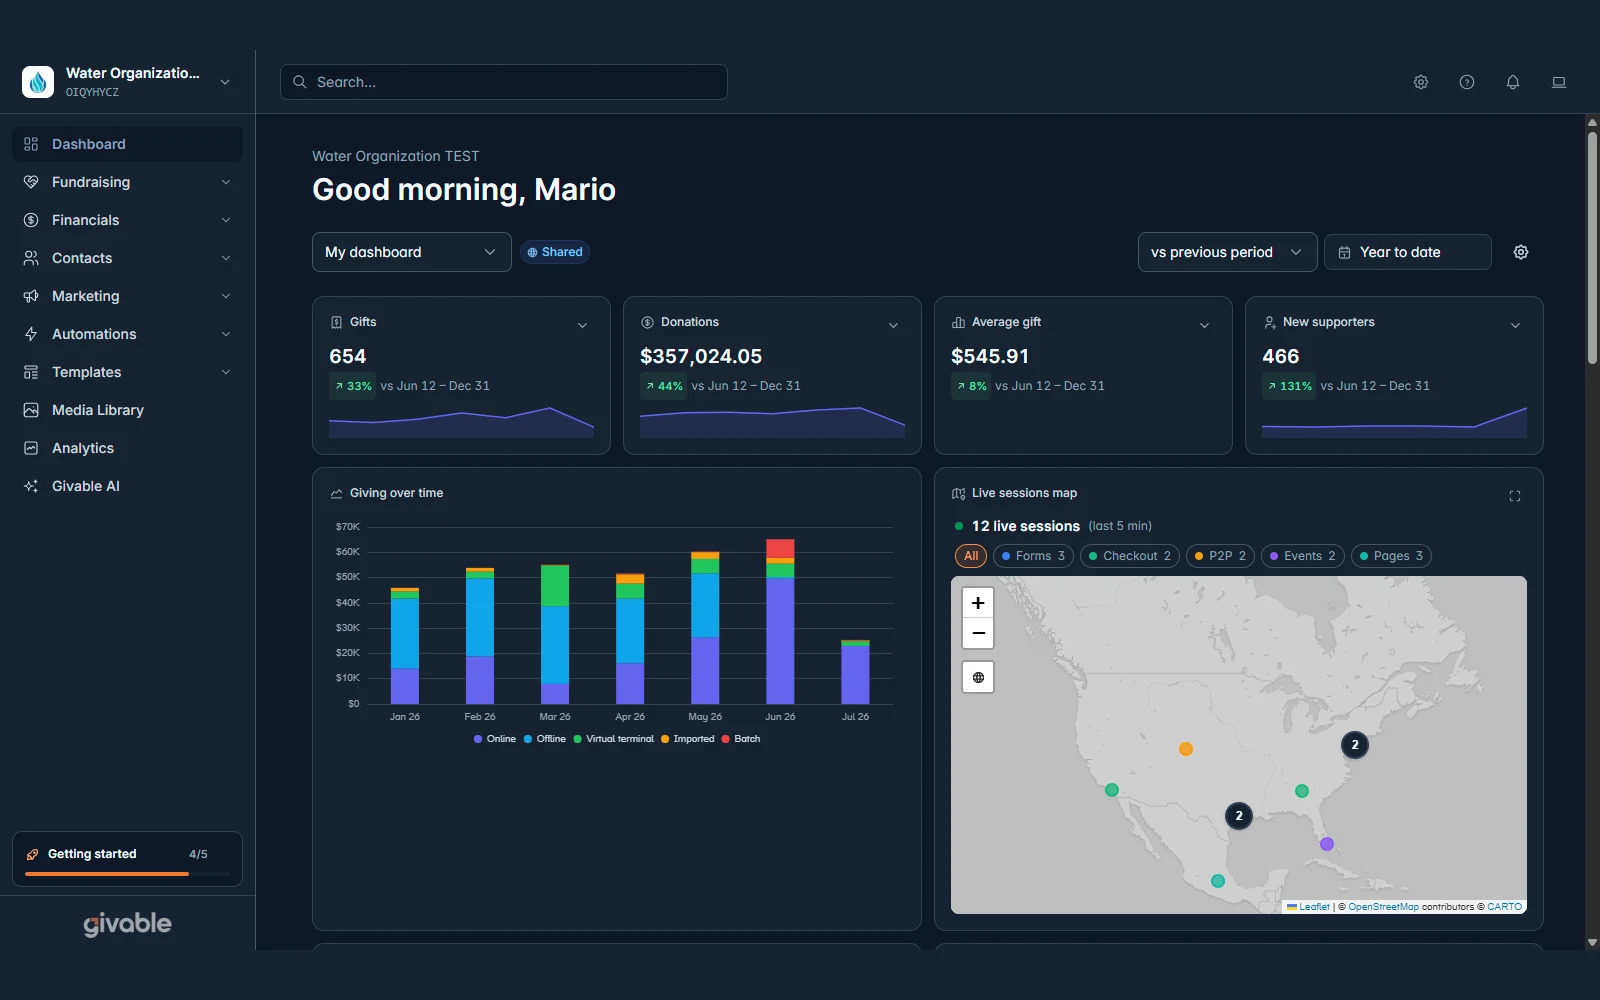Image resolution: width=1600 pixels, height=1000 pixels.
Task: Expand the Gifts card options chevron
Action: tap(582, 325)
